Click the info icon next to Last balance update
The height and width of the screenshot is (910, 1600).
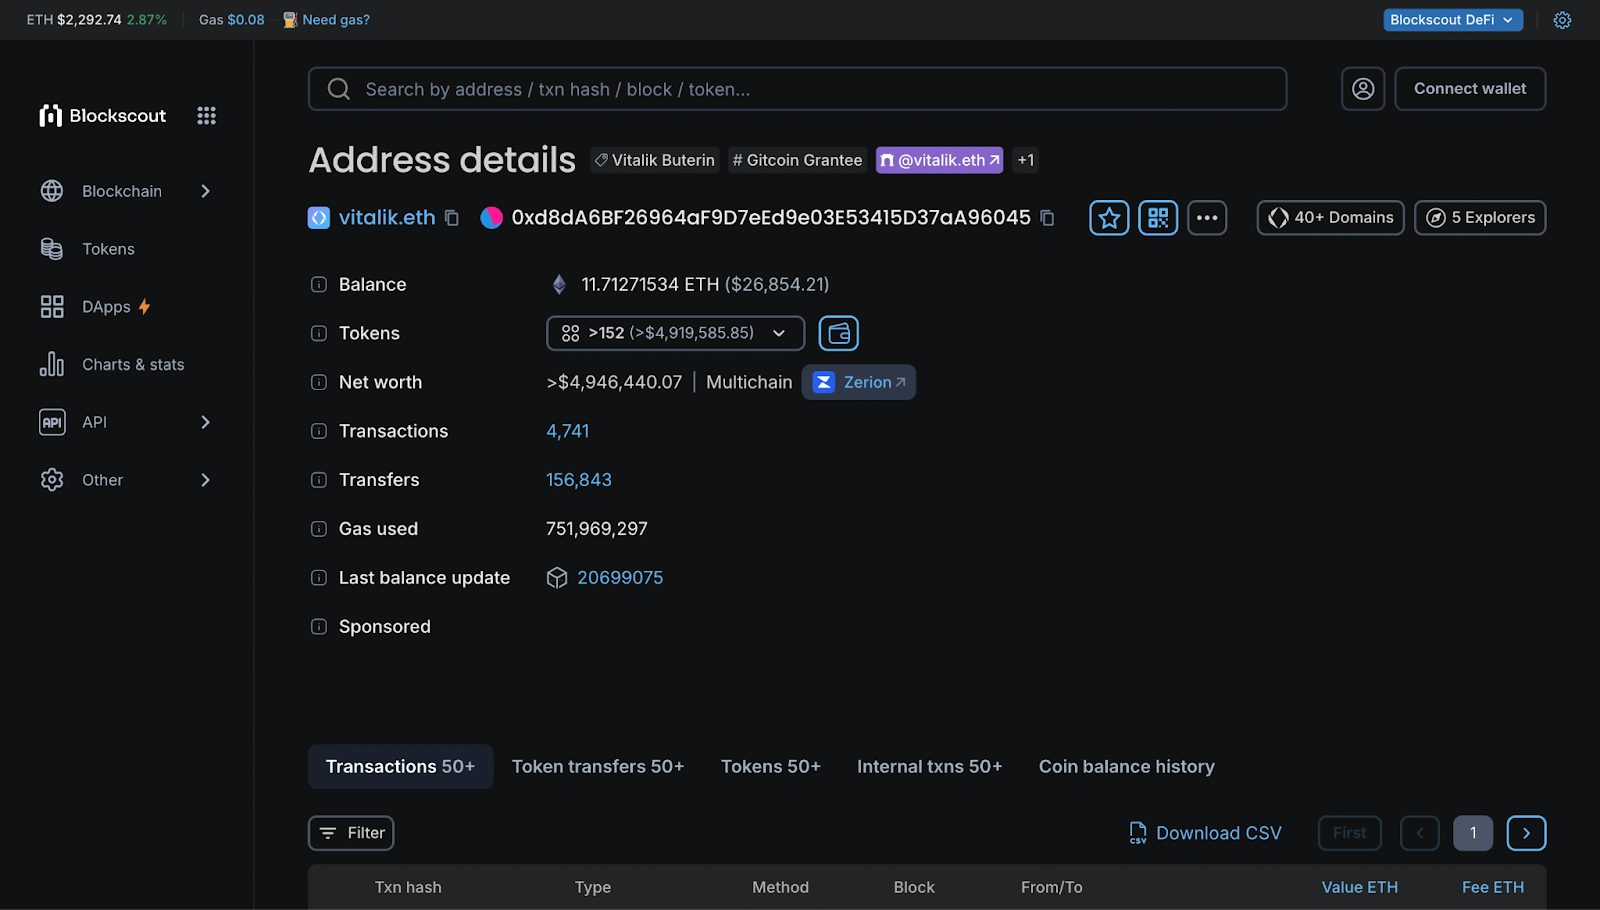[319, 578]
